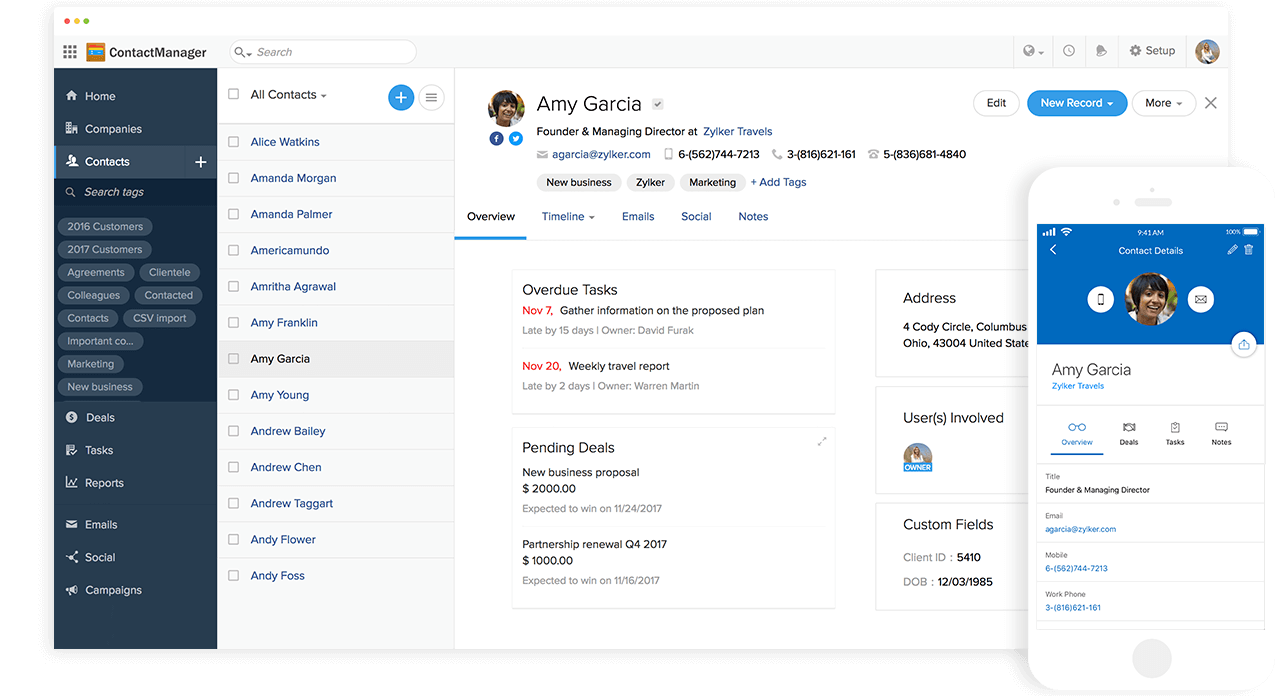Click the blue add contact plus button
Image resolution: width=1280 pixels, height=696 pixels.
pyautogui.click(x=401, y=97)
